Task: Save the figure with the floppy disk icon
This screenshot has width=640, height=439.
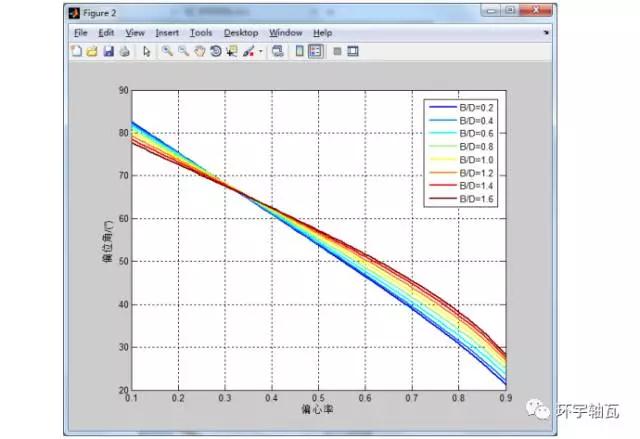Action: pos(108,51)
